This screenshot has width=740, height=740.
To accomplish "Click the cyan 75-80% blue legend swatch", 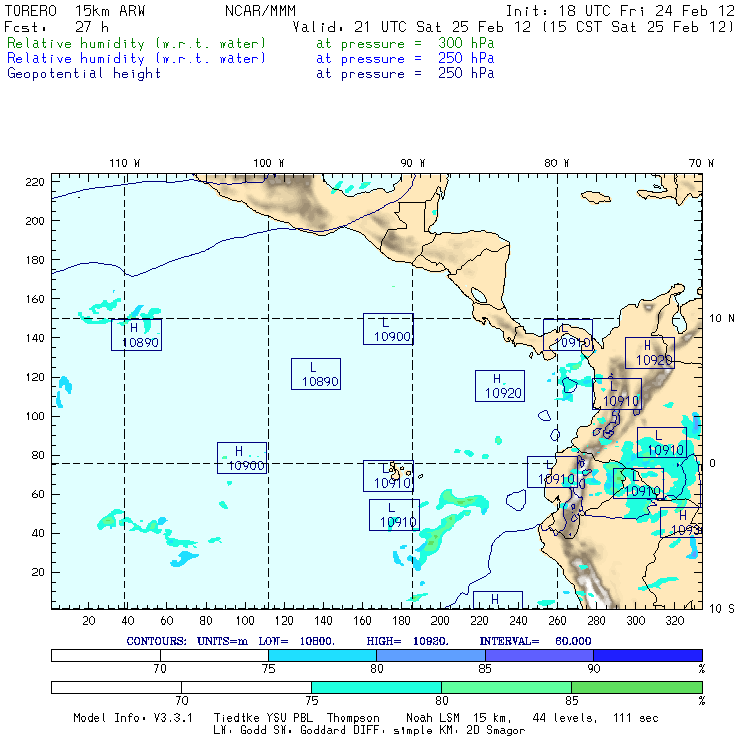I will click(x=322, y=655).
